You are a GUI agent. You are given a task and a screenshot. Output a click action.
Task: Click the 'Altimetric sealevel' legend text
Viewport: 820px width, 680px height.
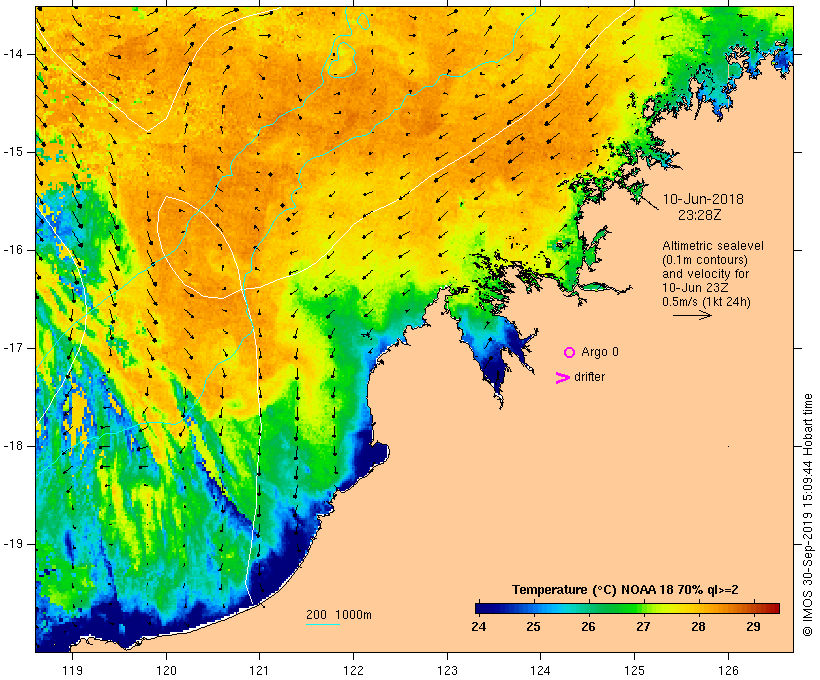(x=713, y=246)
